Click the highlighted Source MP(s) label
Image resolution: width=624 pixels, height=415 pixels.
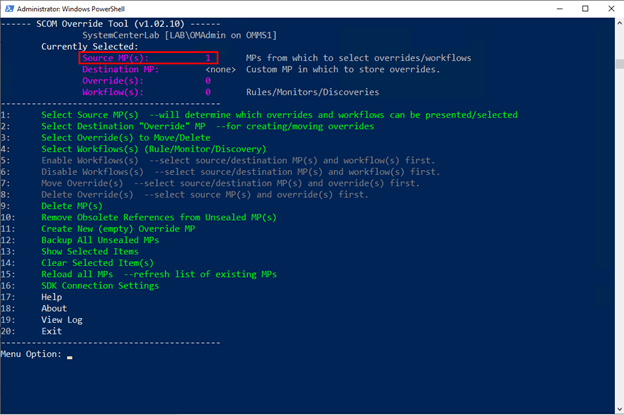coord(115,58)
